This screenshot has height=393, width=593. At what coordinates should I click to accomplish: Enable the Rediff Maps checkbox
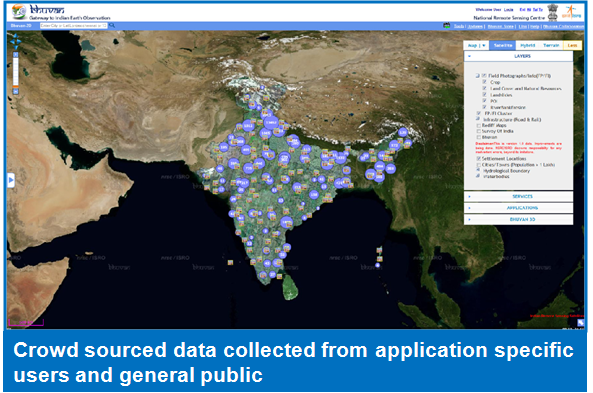click(x=479, y=125)
